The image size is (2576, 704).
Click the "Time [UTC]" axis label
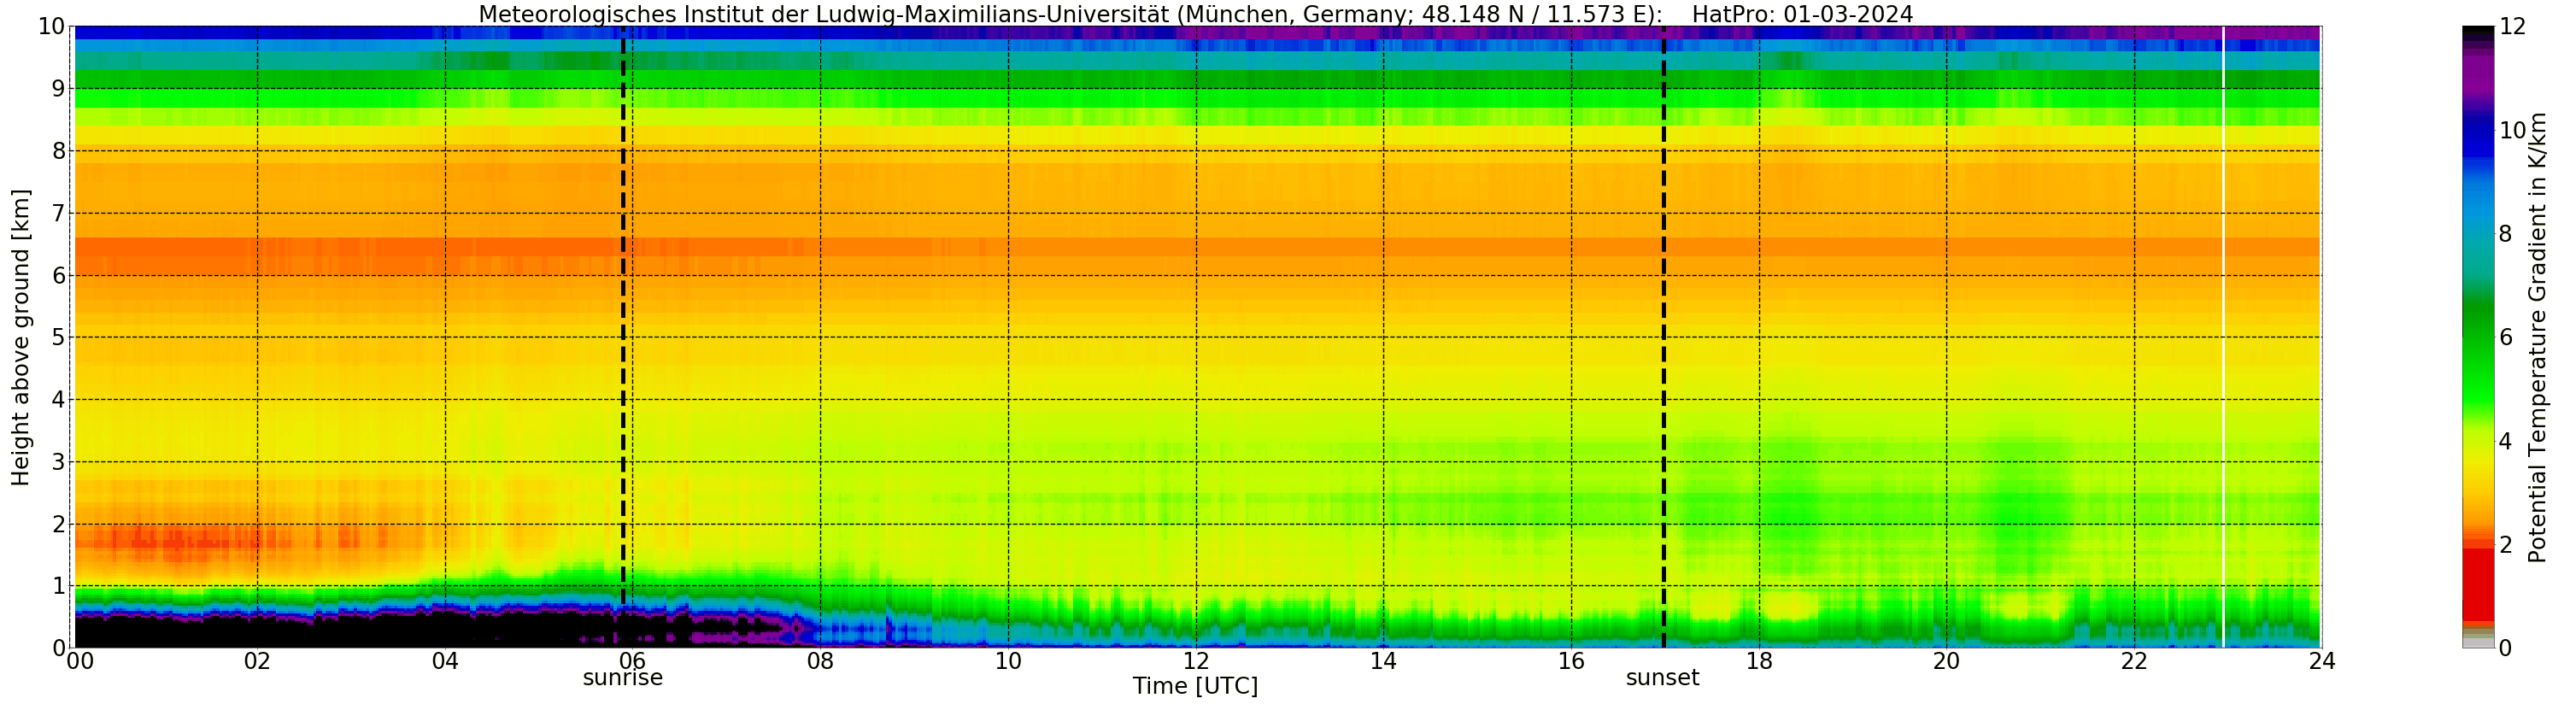point(1195,686)
